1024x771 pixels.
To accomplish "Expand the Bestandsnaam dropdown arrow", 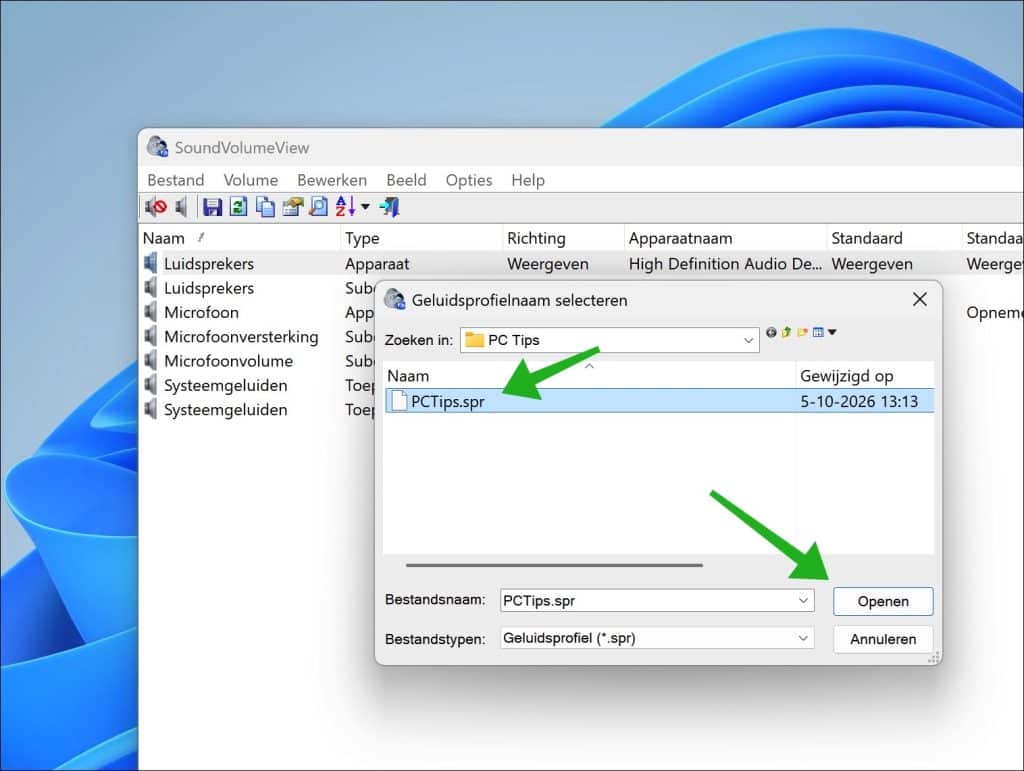I will [x=803, y=601].
